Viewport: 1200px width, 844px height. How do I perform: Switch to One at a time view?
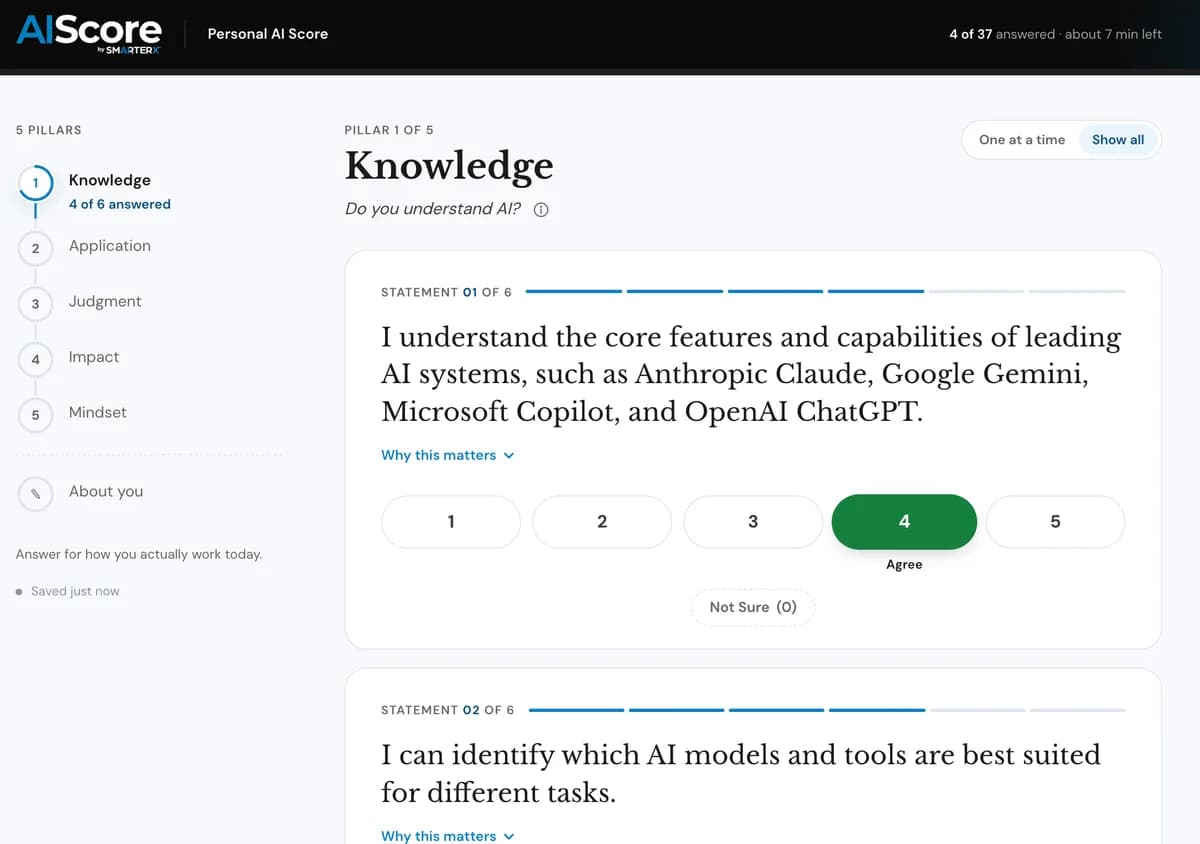[1022, 140]
